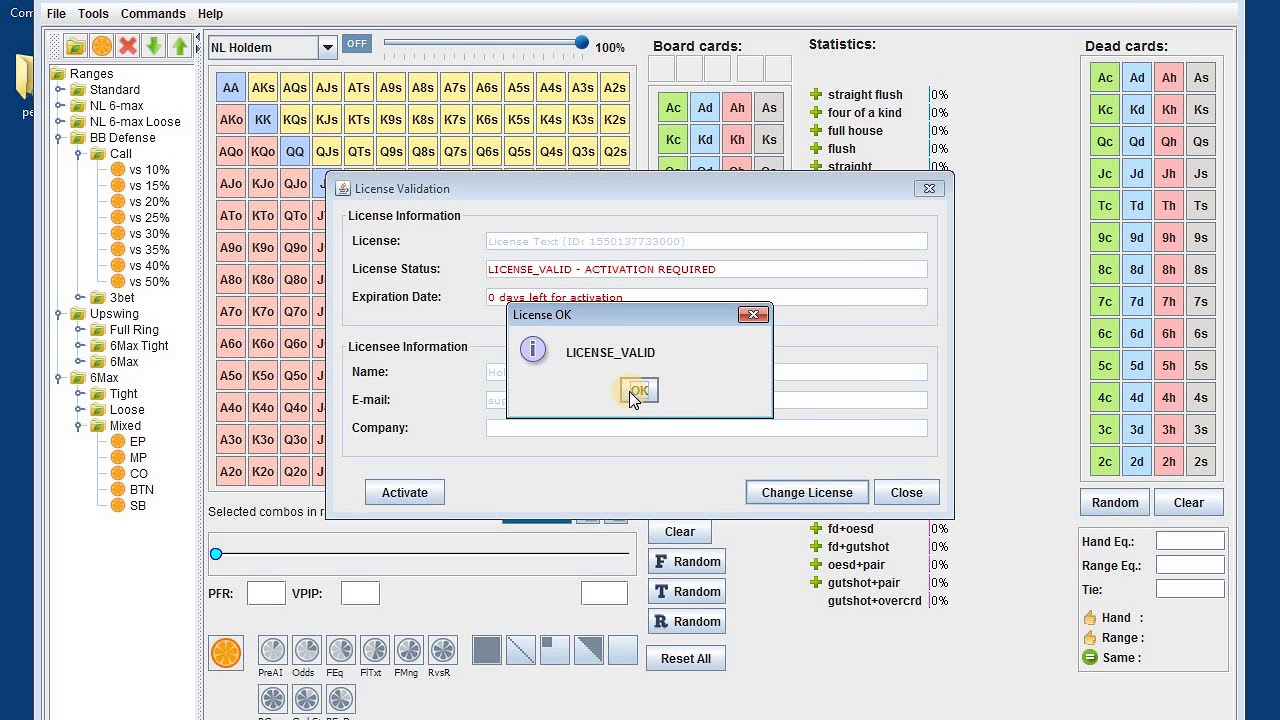
Task: Click the new folder toolbar icon
Action: (x=76, y=46)
